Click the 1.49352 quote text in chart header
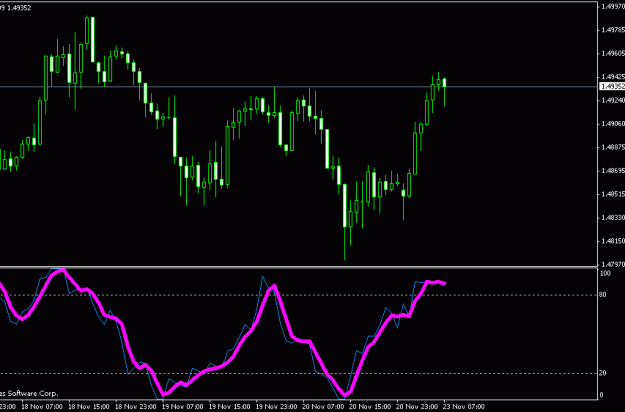The height and width of the screenshot is (412, 625). click(19, 8)
